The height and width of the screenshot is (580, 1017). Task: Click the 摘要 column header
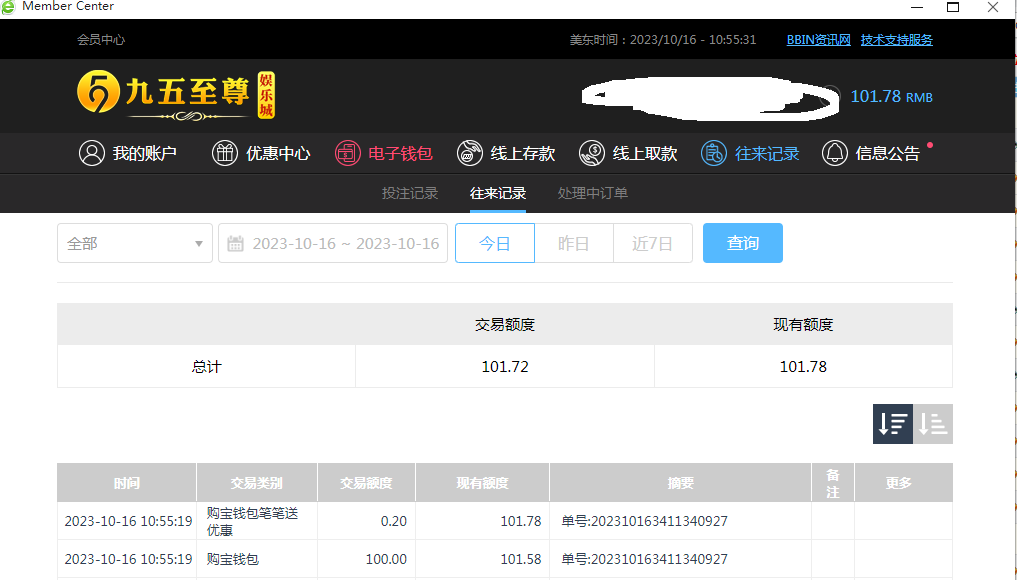pyautogui.click(x=680, y=482)
